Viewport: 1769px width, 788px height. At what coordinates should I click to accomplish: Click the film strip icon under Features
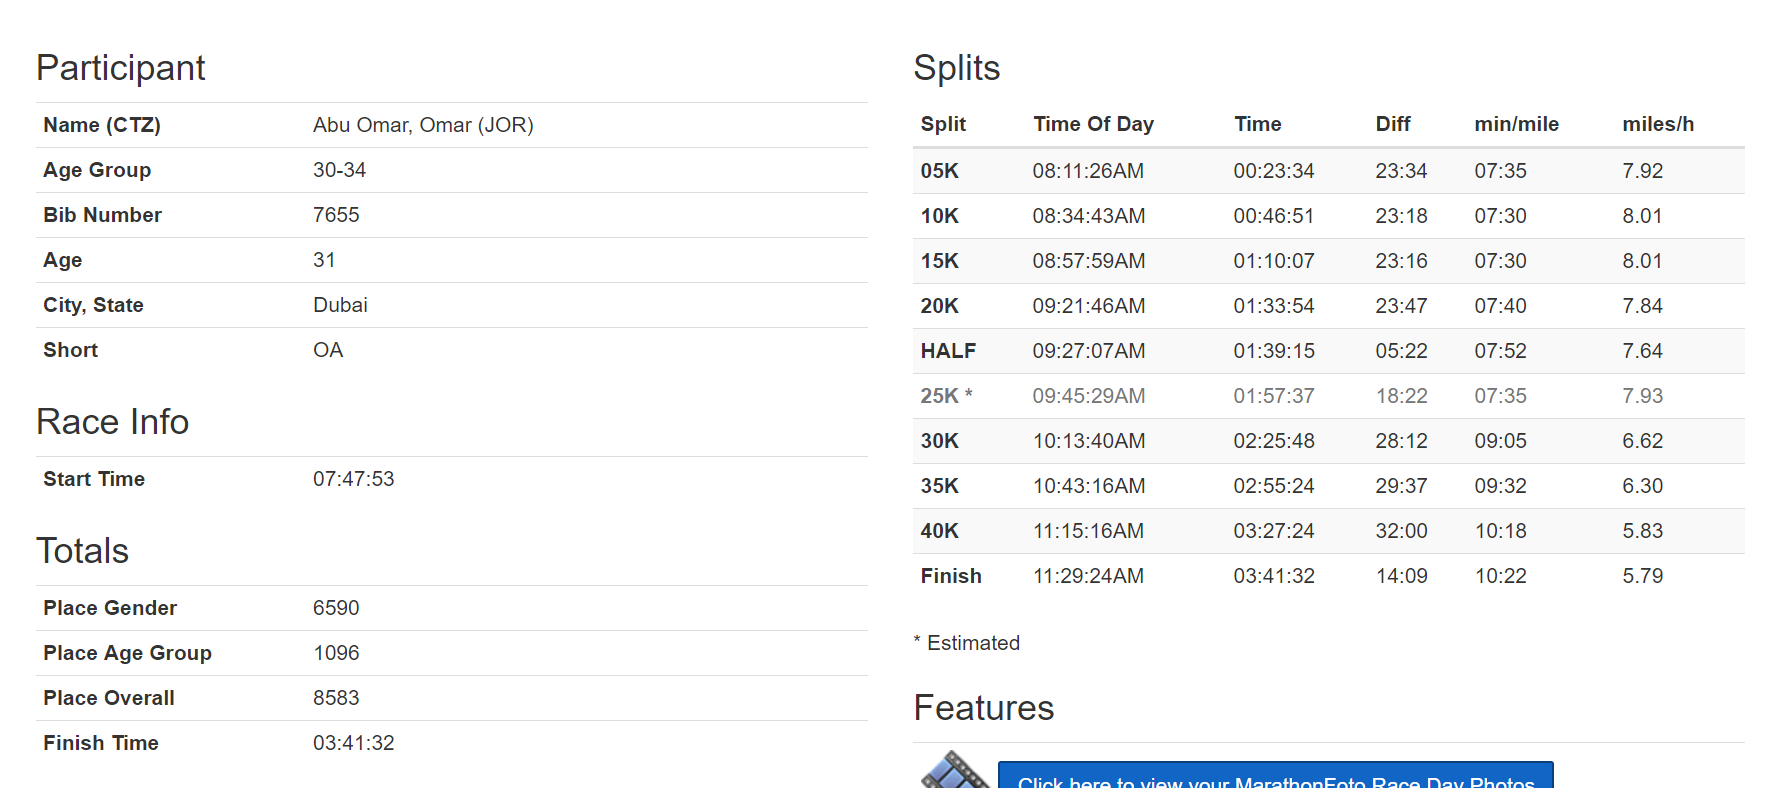pyautogui.click(x=955, y=771)
